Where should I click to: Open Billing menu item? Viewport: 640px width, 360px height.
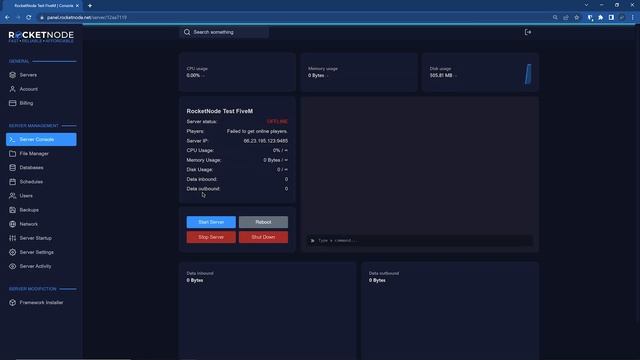pyautogui.click(x=41, y=103)
